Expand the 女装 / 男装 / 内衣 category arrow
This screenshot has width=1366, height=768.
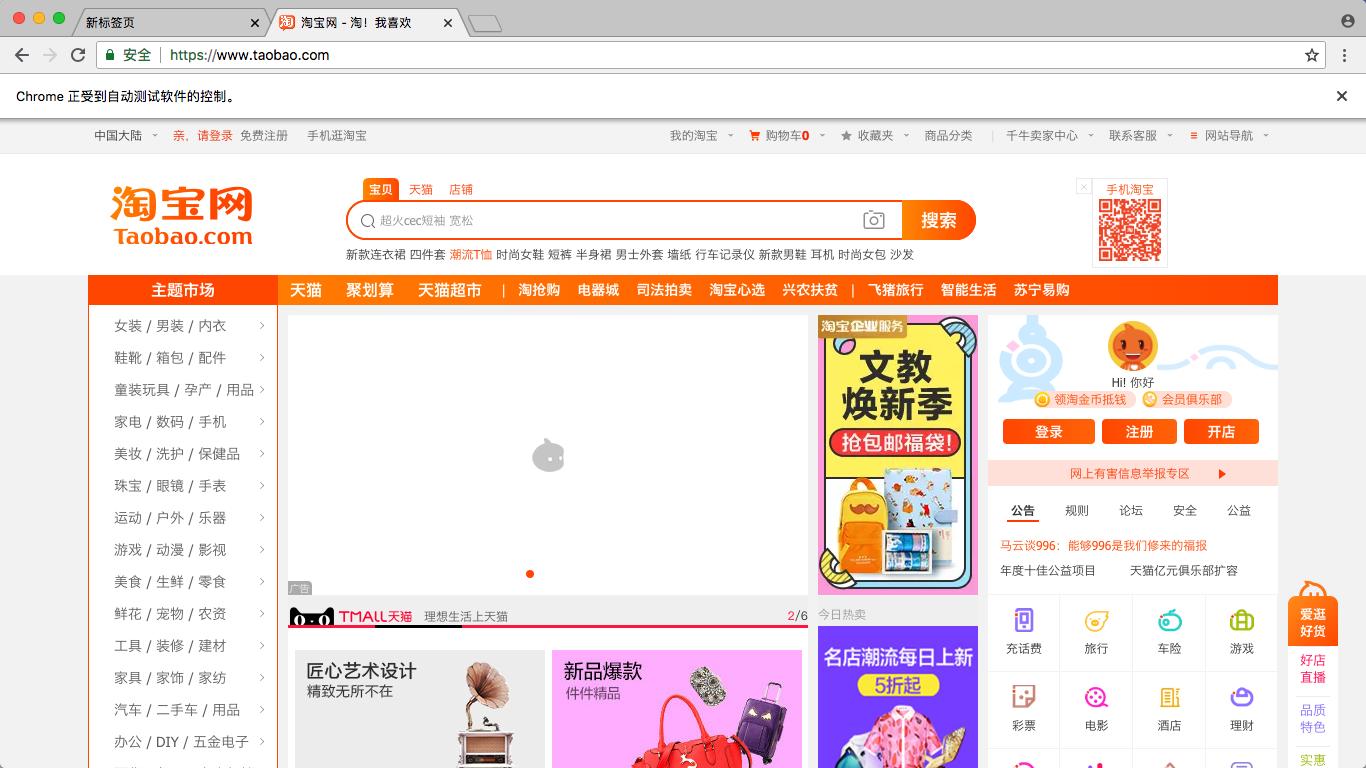click(x=262, y=326)
